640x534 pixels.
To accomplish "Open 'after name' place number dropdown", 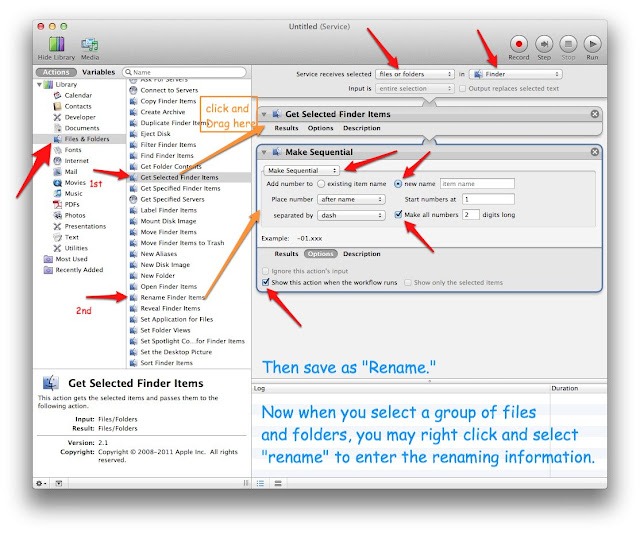I will [x=351, y=199].
